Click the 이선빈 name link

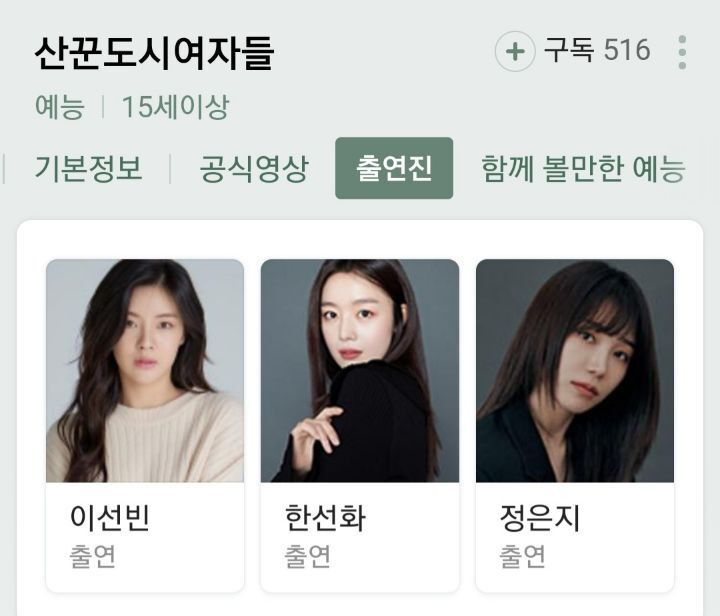110,517
